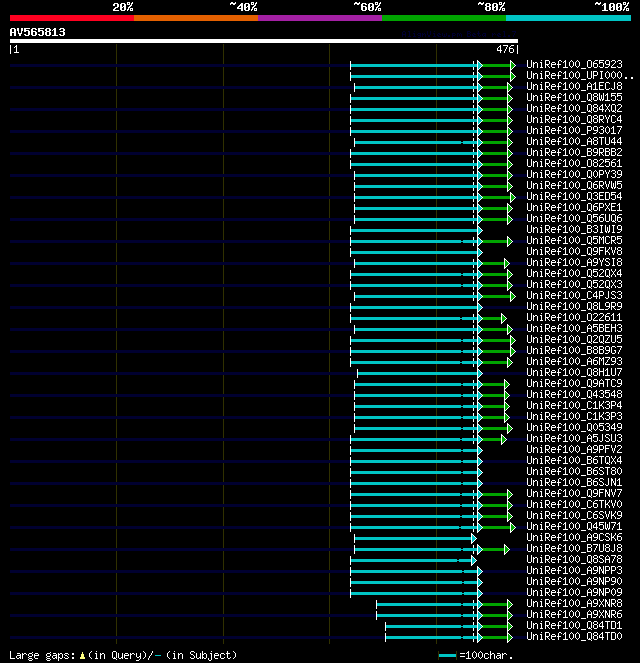Click hit label UniRef100_C6SVK9
The image size is (640, 663).
pyautogui.click(x=574, y=515)
